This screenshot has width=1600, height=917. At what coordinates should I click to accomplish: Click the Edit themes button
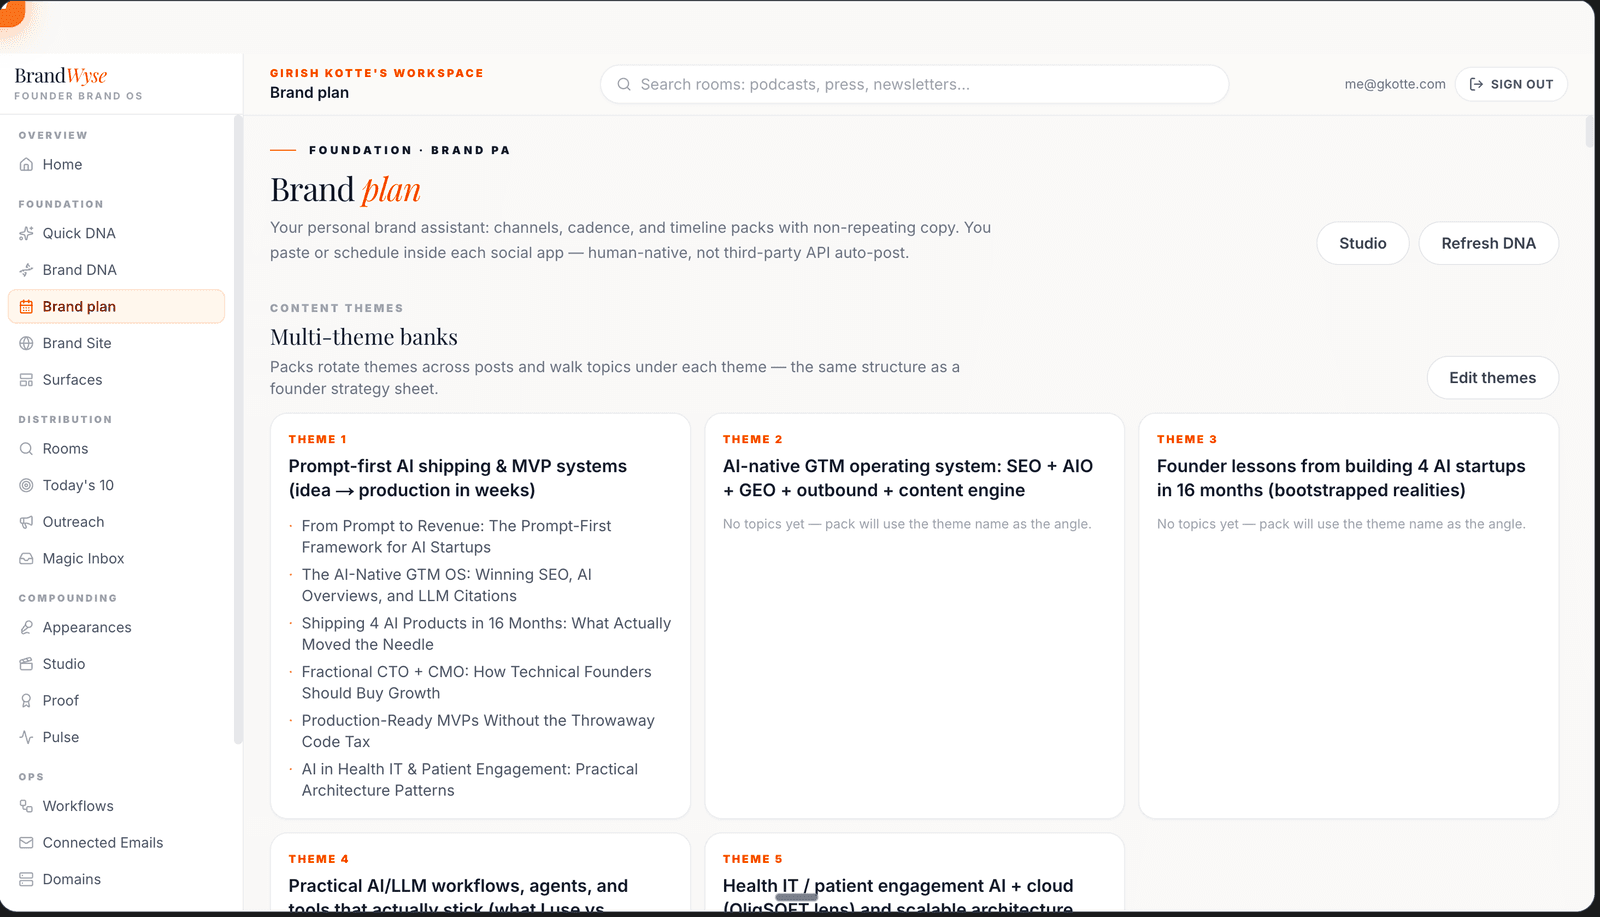pos(1493,378)
